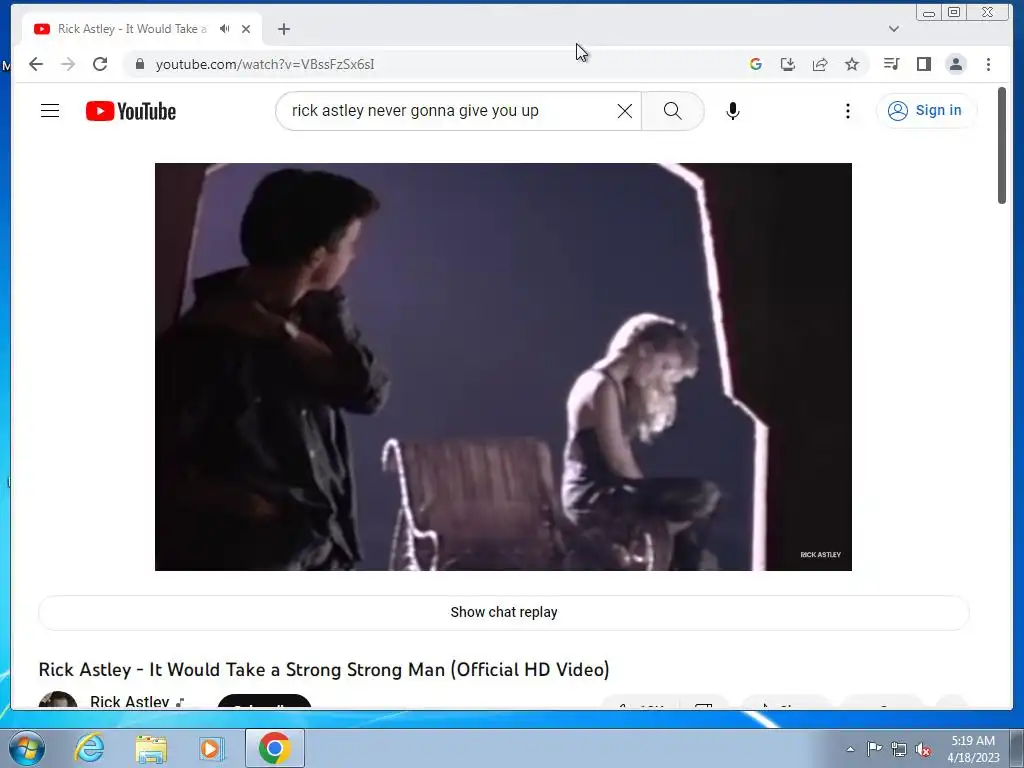Viewport: 1024px width, 768px height.
Task: Open a new tab with the plus button
Action: [x=283, y=29]
